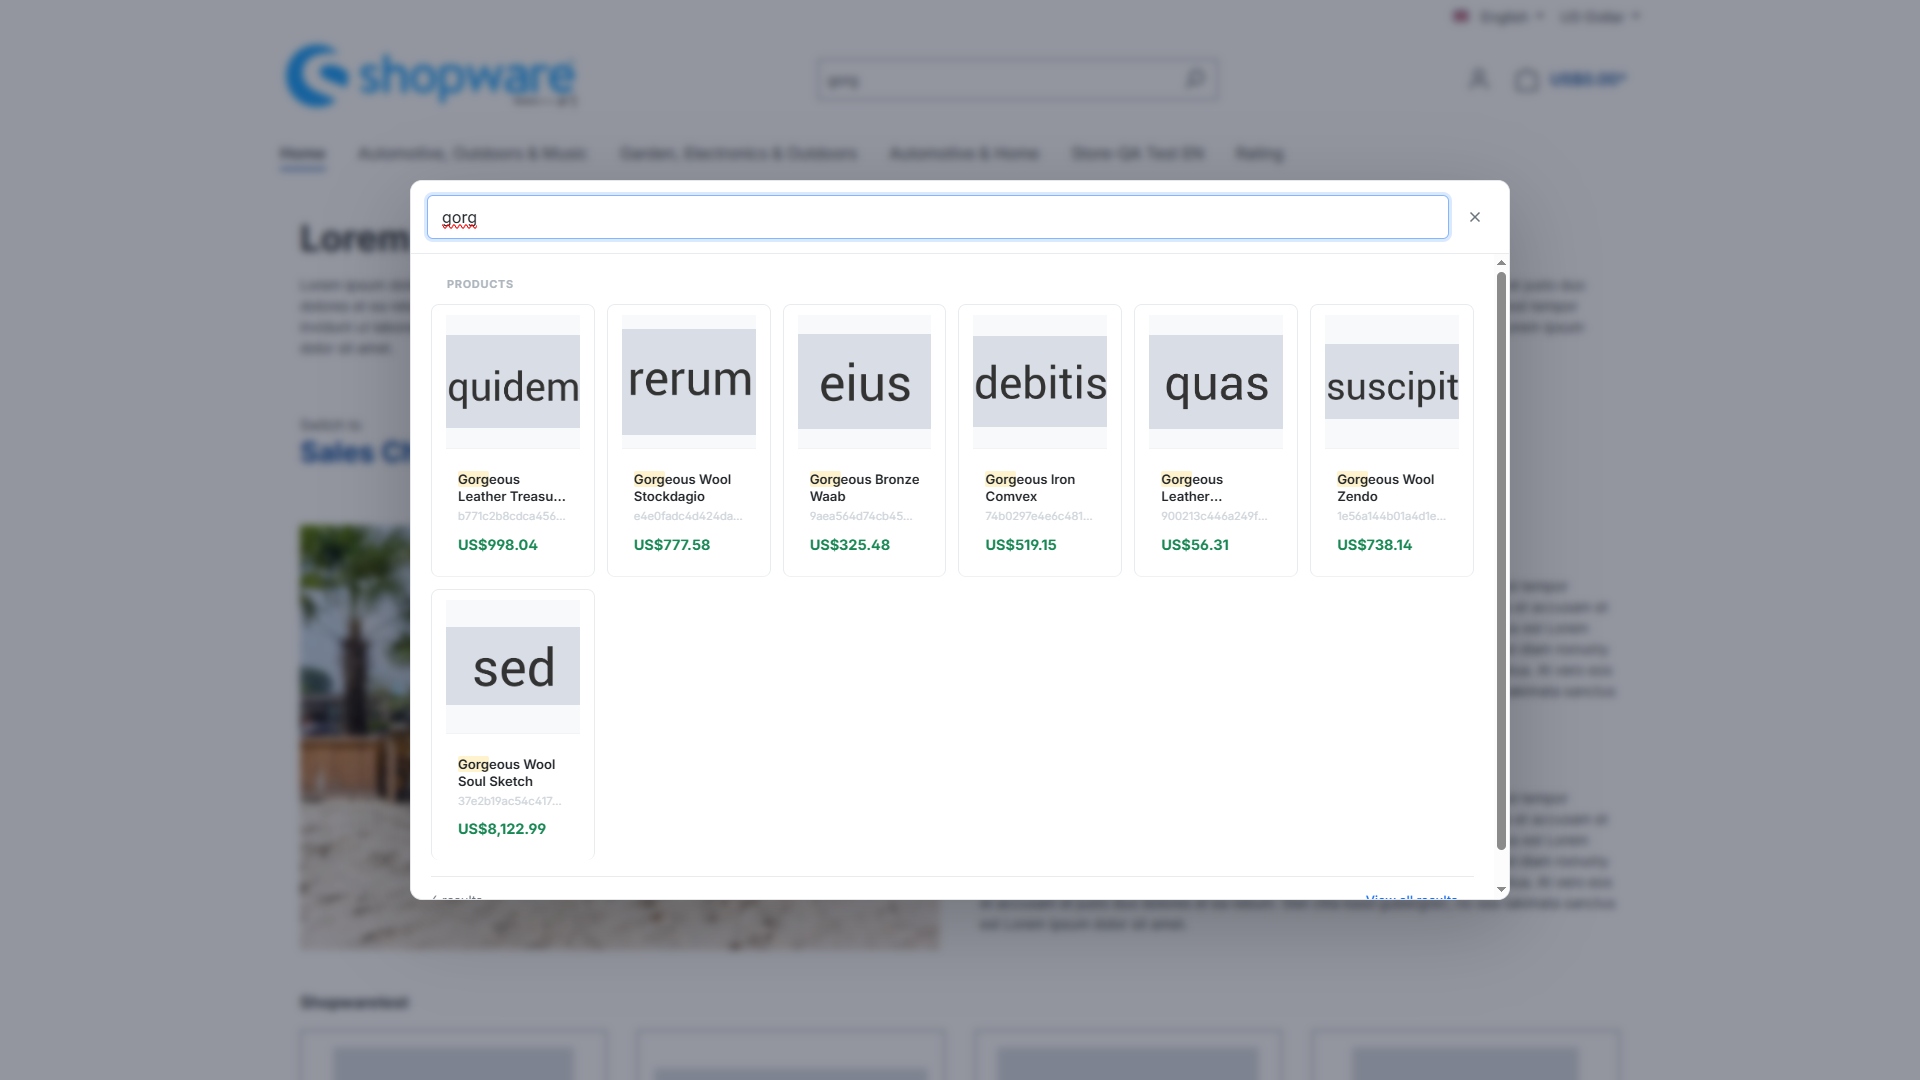Click the search input containing 'gorg'
Image resolution: width=1920 pixels, height=1080 pixels.
[x=937, y=217]
